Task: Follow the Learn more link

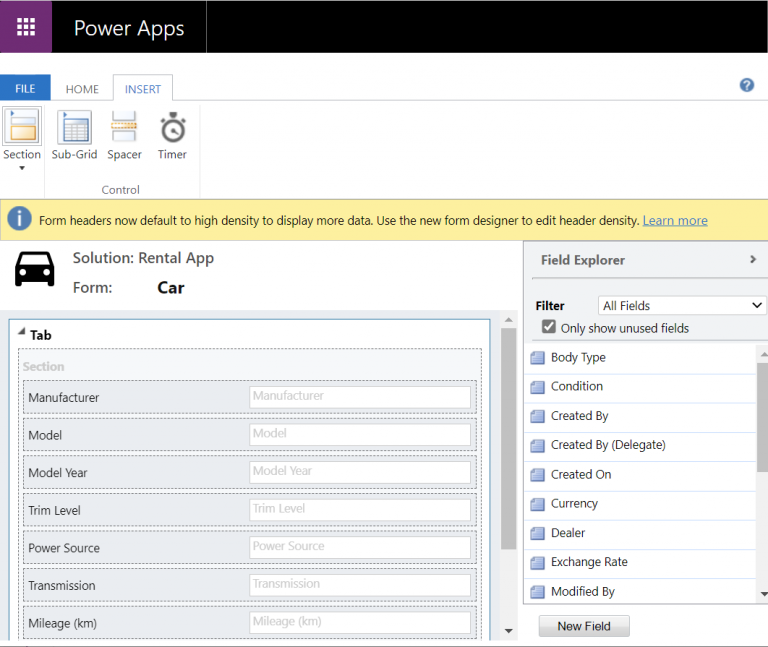Action: (x=675, y=220)
